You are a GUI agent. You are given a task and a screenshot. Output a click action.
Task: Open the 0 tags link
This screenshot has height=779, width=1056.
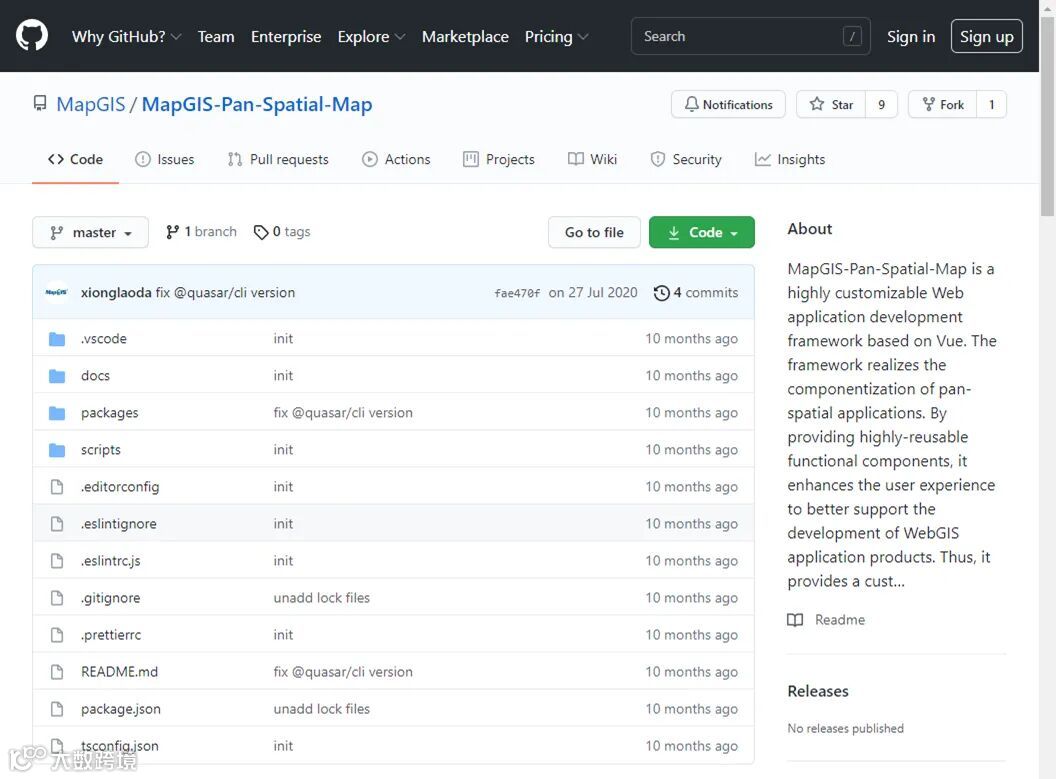282,232
